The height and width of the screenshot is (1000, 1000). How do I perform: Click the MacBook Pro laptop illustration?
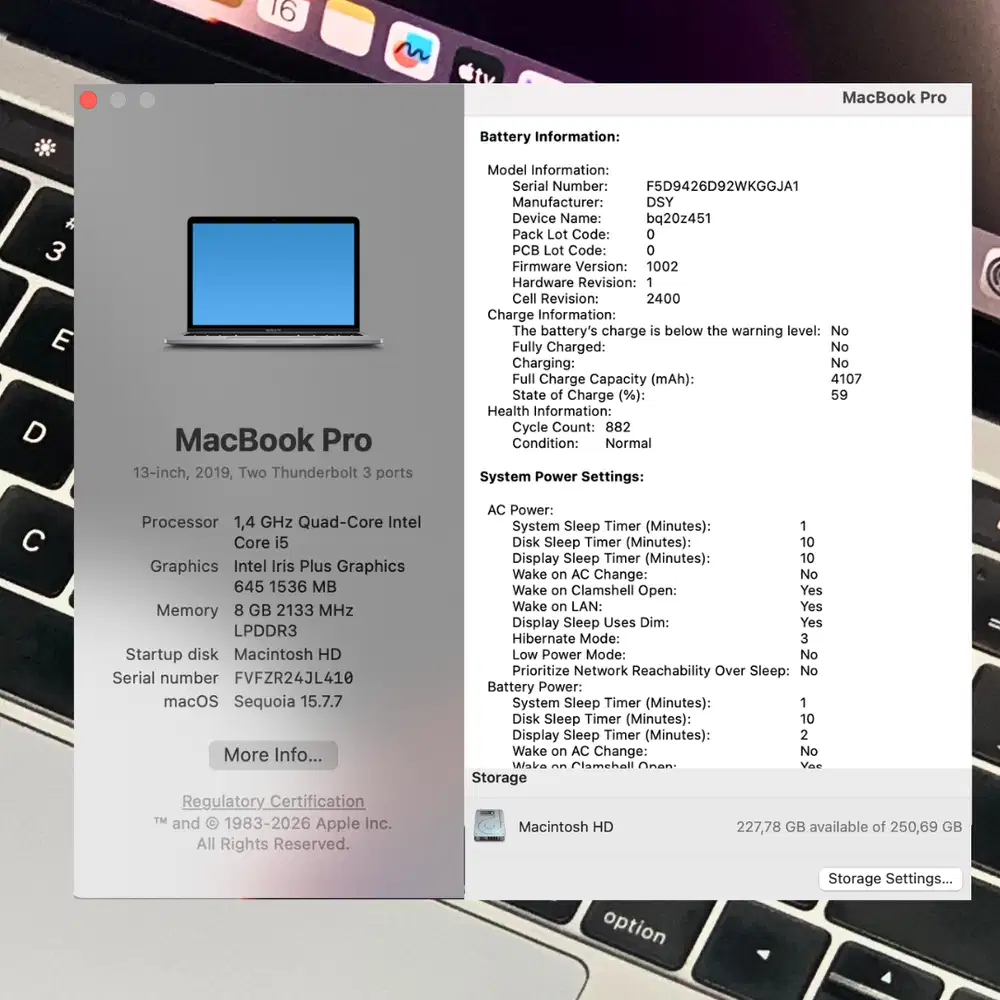pyautogui.click(x=273, y=281)
